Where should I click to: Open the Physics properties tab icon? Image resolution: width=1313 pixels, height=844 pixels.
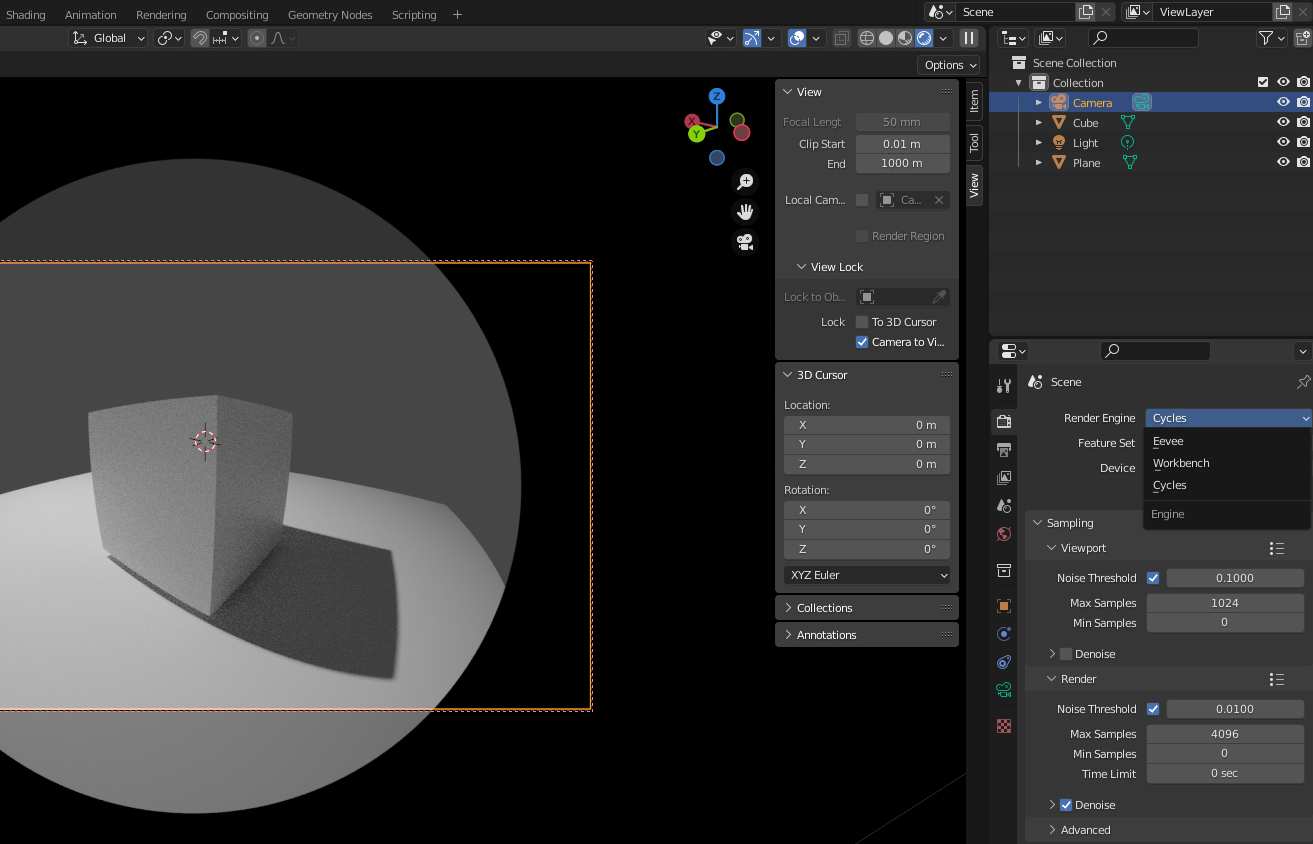tap(1004, 634)
